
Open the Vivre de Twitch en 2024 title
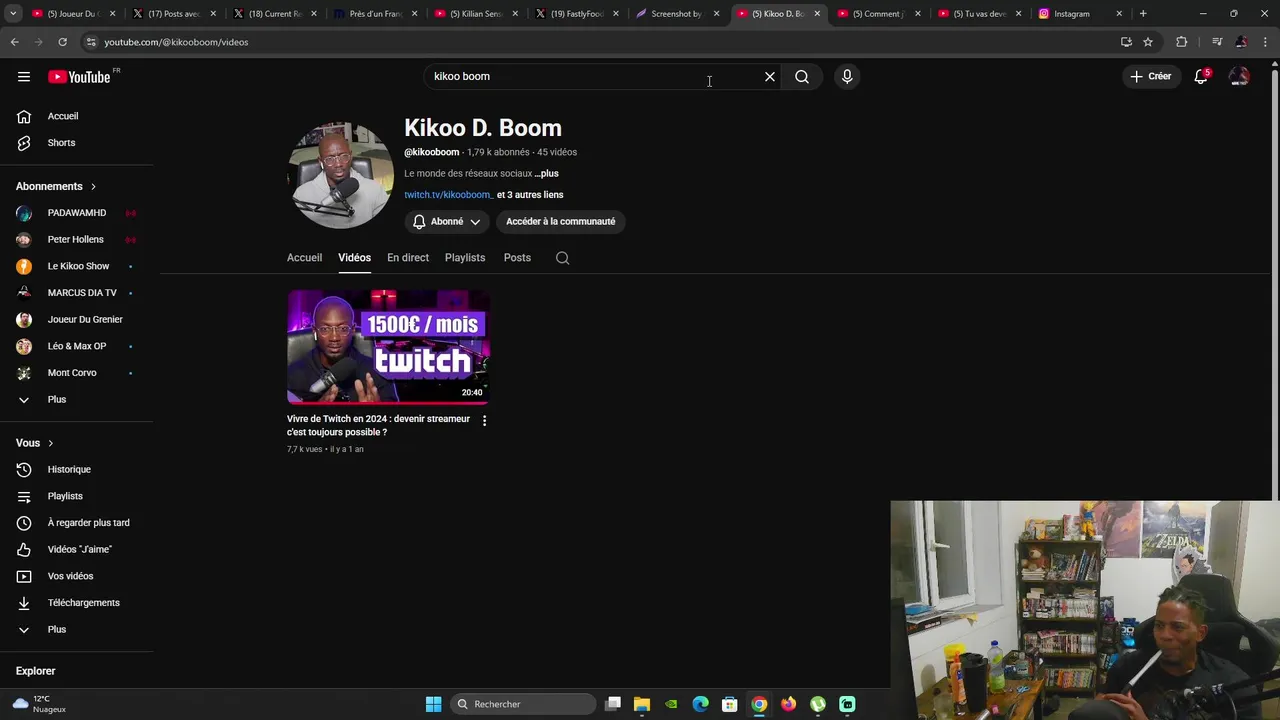tap(378, 426)
